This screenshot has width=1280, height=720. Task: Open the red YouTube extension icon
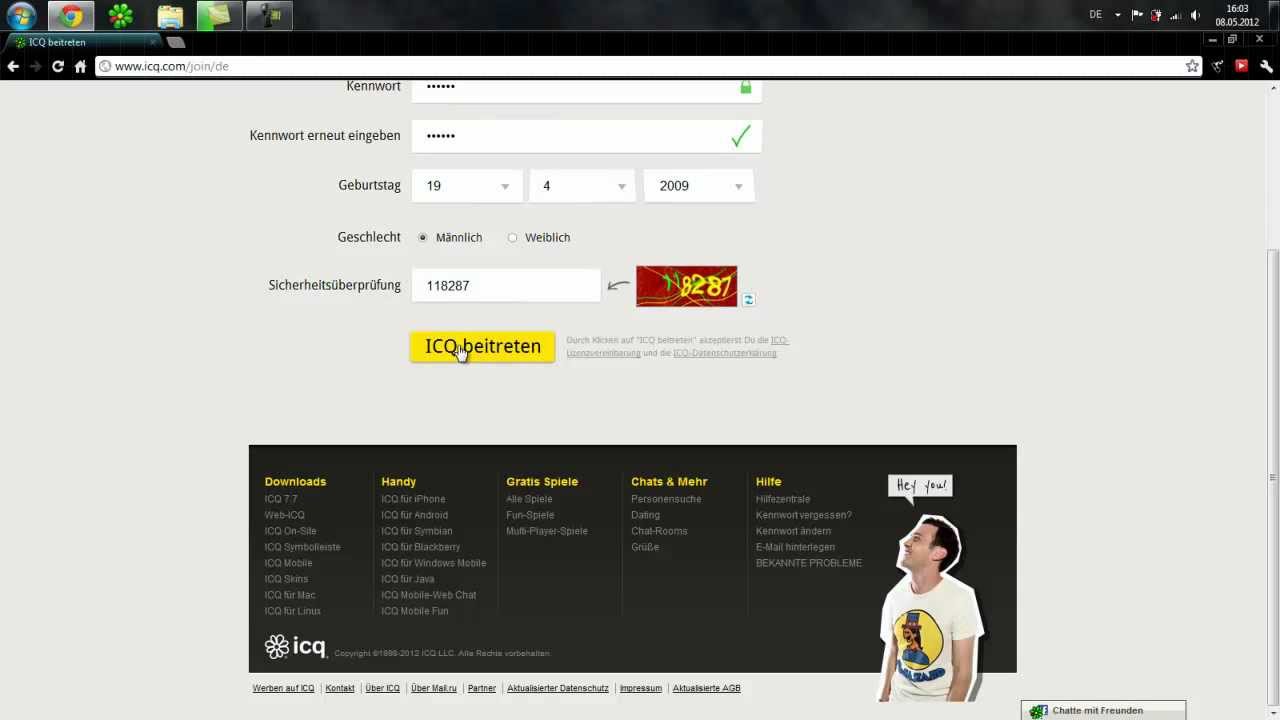(1241, 66)
